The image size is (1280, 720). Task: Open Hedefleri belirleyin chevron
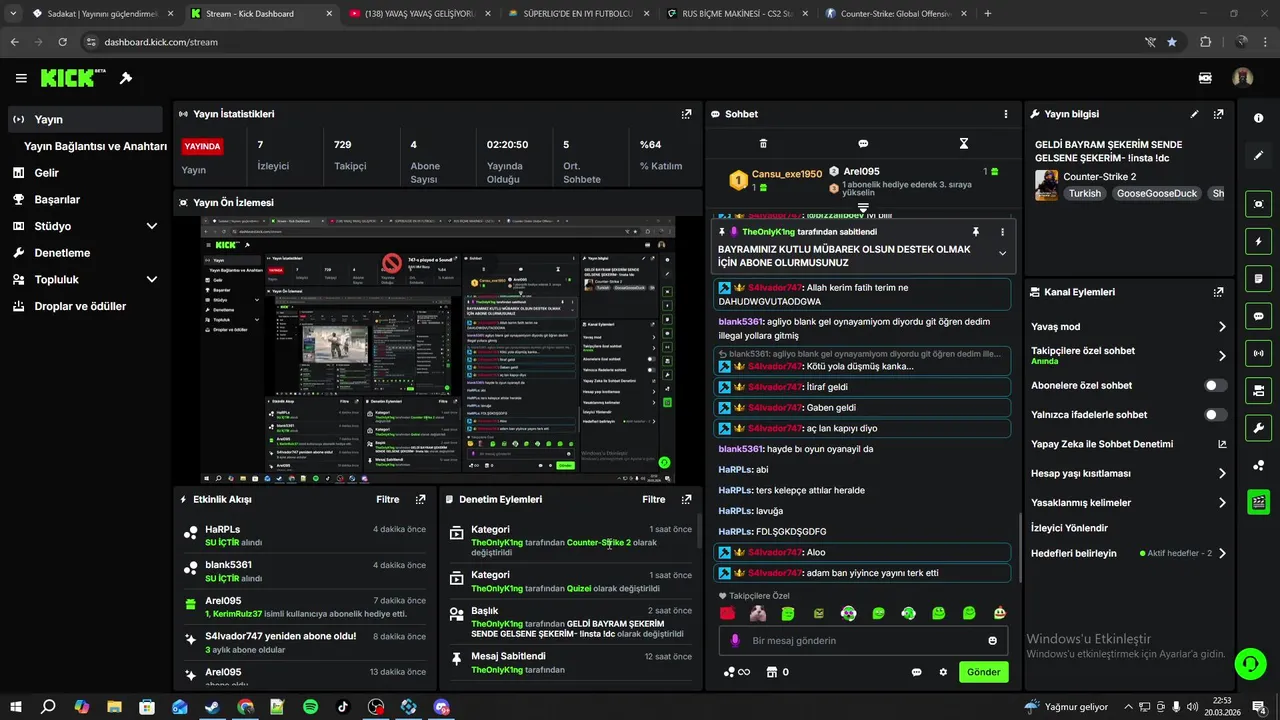tap(1222, 553)
